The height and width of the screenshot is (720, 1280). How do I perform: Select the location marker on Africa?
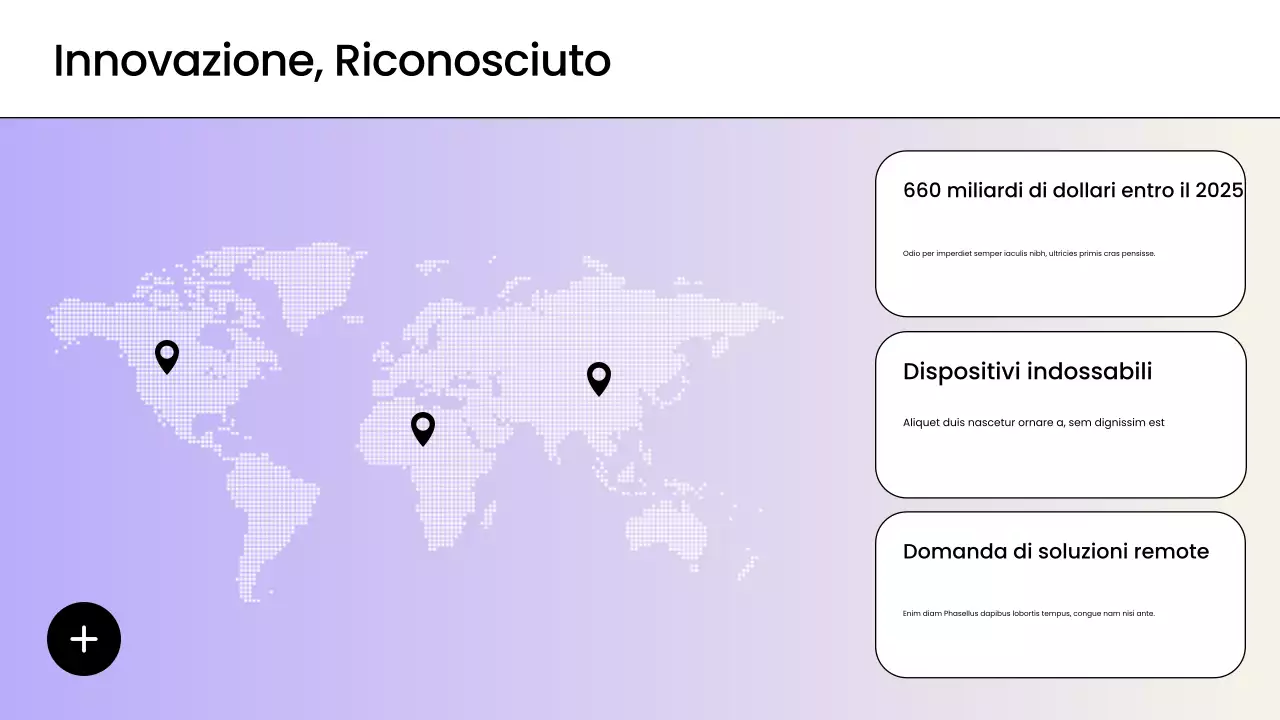(x=422, y=428)
